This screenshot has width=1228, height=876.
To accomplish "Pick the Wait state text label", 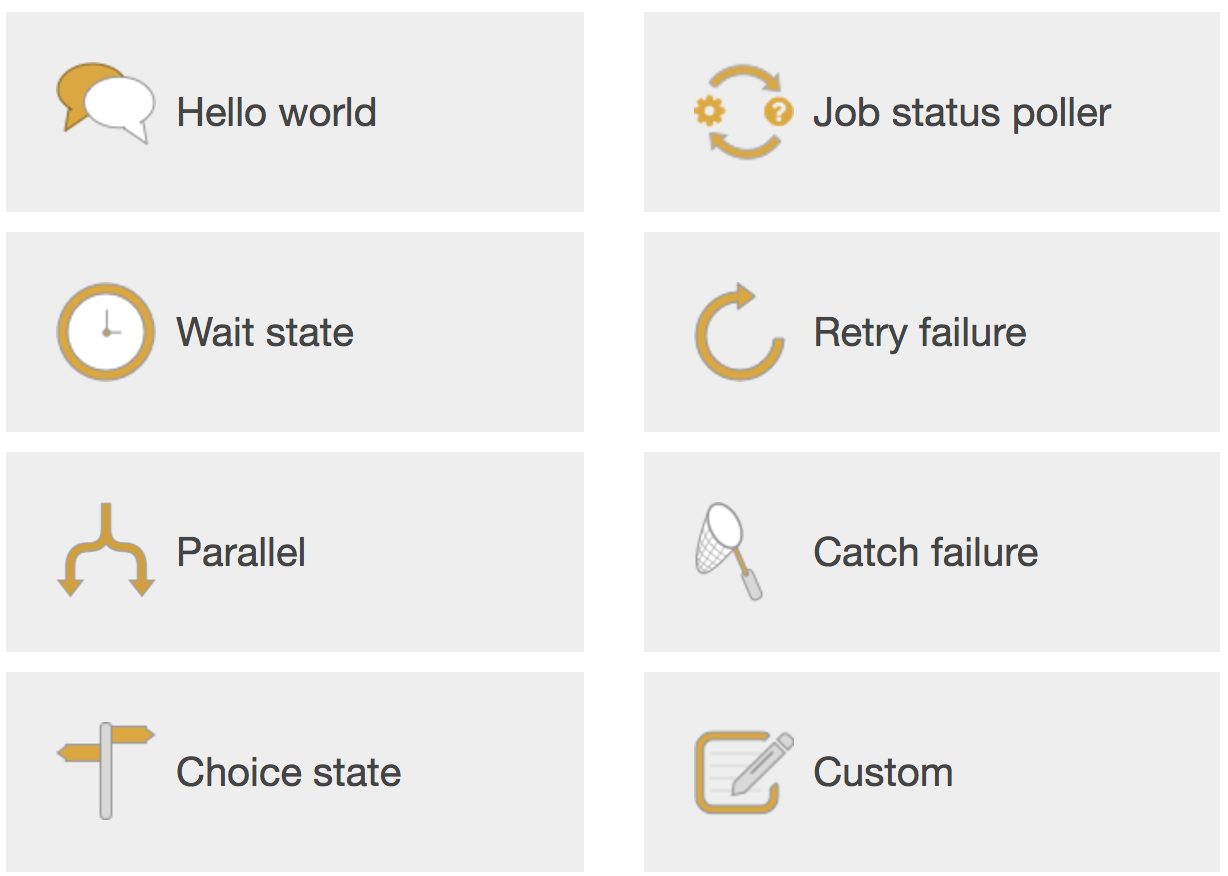I will pyautogui.click(x=265, y=332).
